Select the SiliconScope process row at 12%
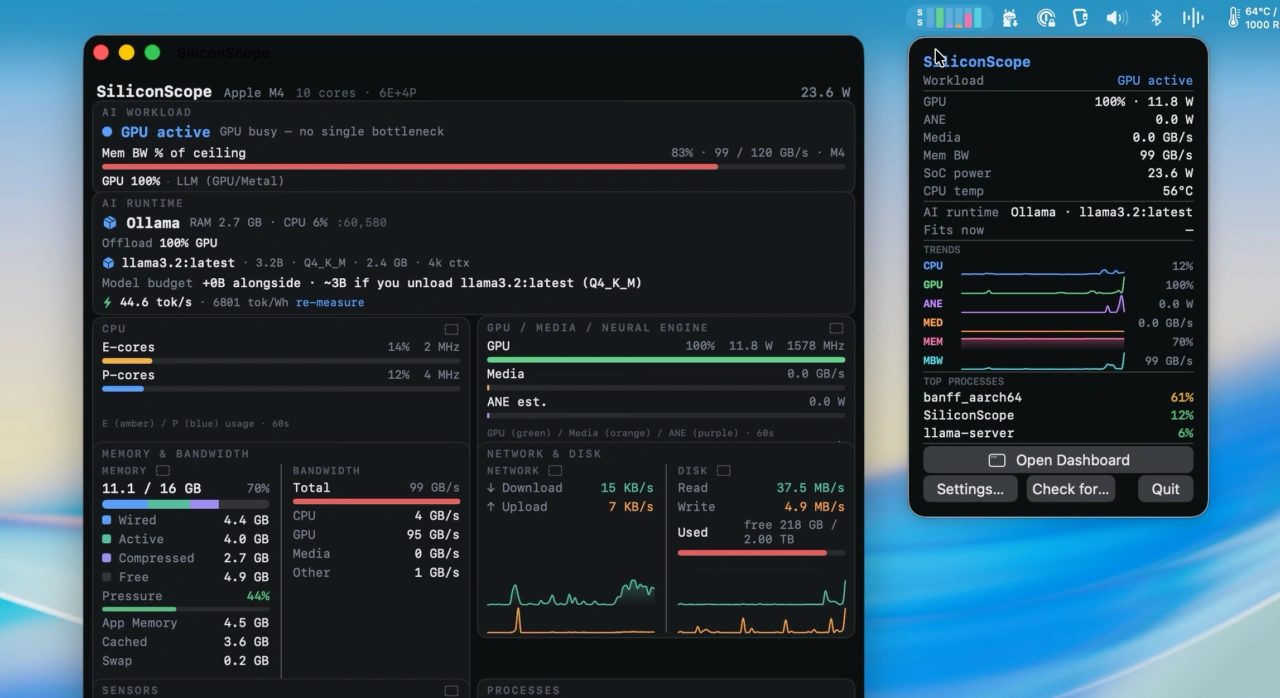Viewport: 1280px width, 698px height. (1058, 415)
